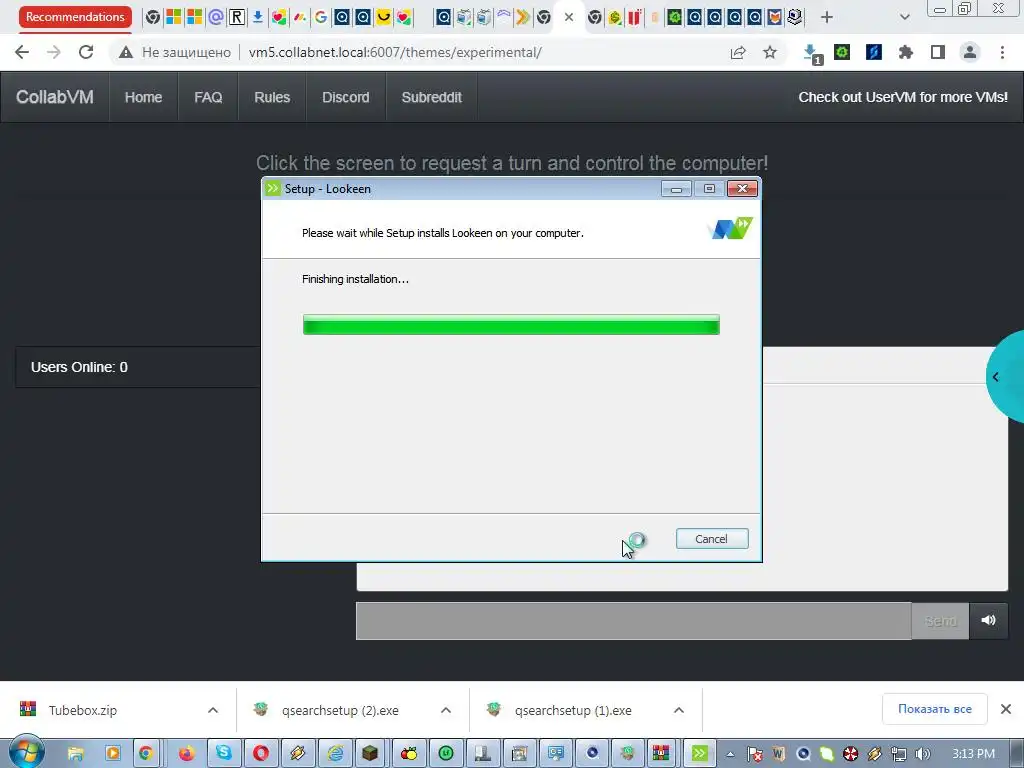Open the FAQ nav item
The image size is (1024, 768).
208,97
